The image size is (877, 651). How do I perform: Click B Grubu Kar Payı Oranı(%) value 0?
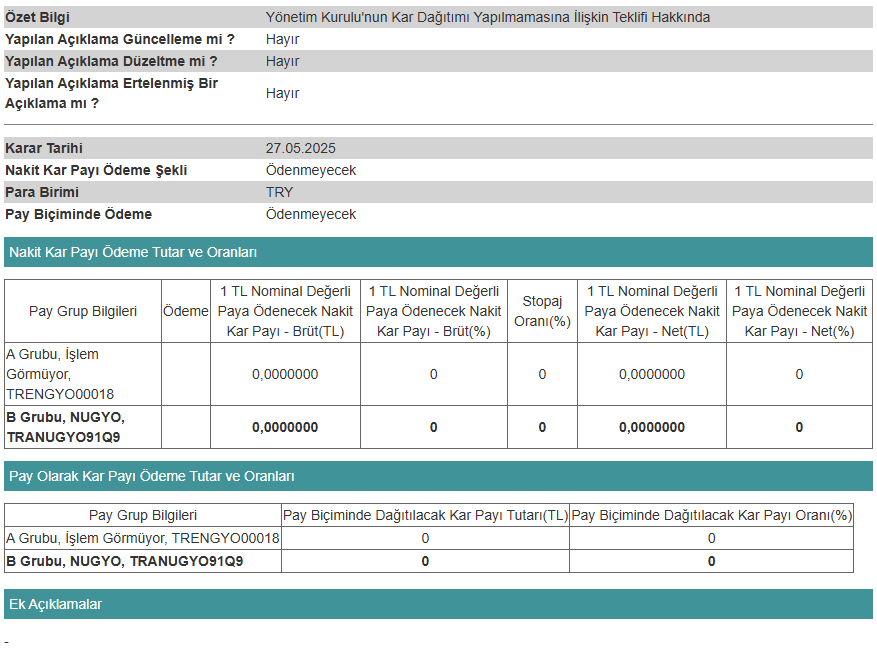pyautogui.click(x=711, y=561)
